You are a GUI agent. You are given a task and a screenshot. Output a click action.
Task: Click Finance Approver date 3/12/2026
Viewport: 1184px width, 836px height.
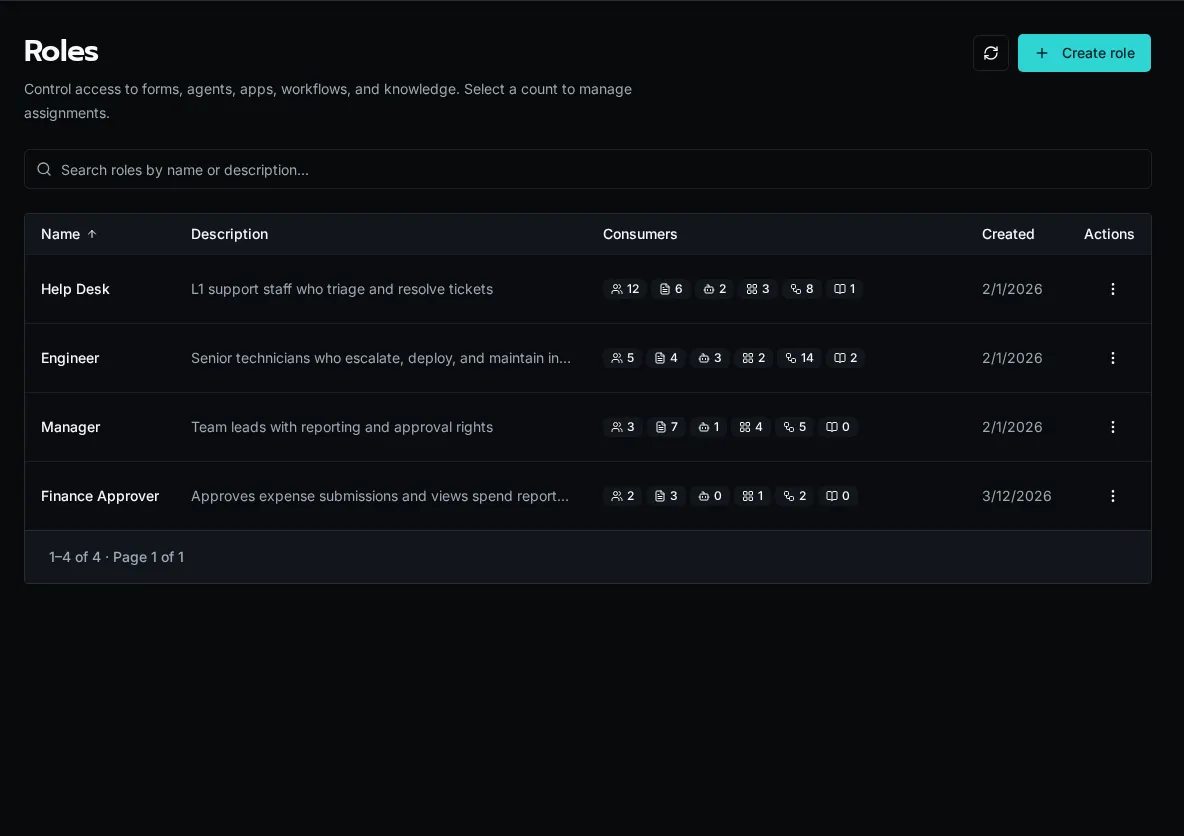point(1016,496)
